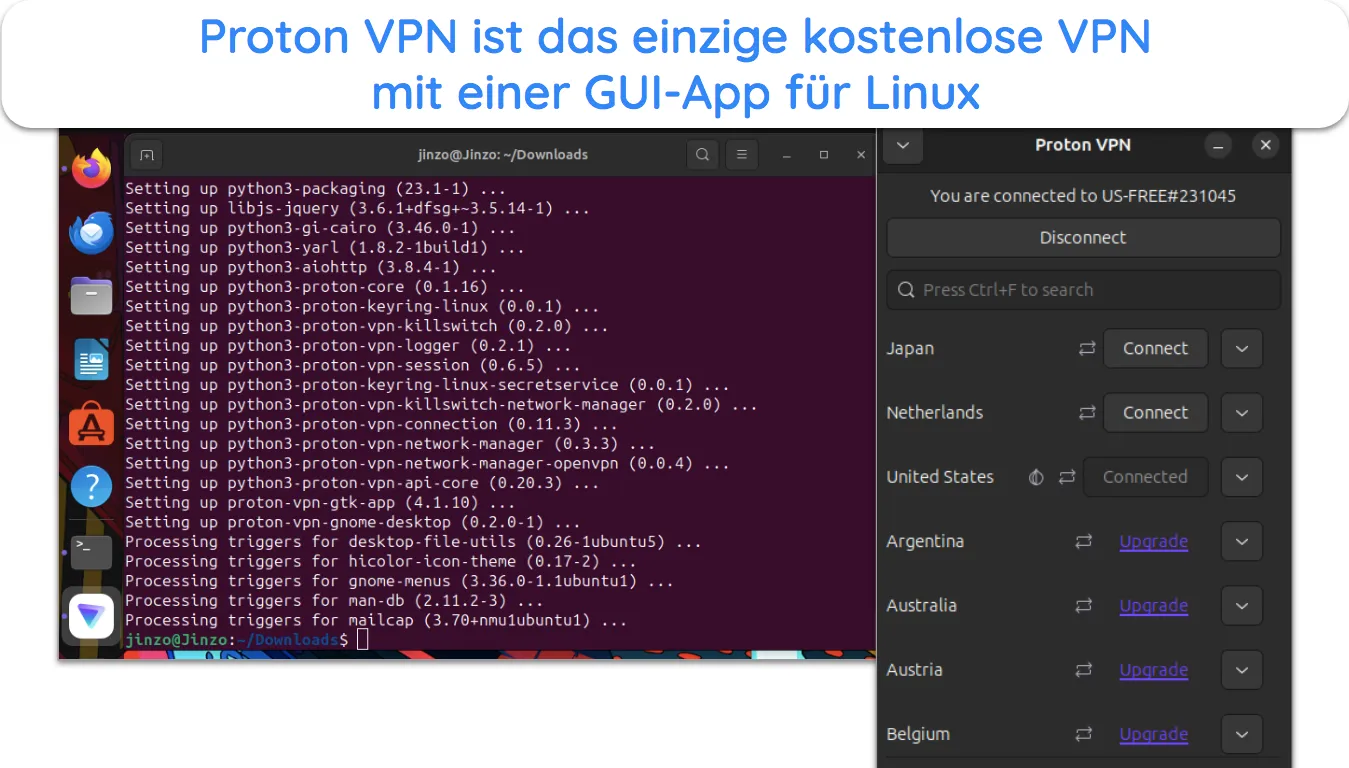Open Ubuntu Software store icon
The height and width of the screenshot is (768, 1349).
(91, 424)
